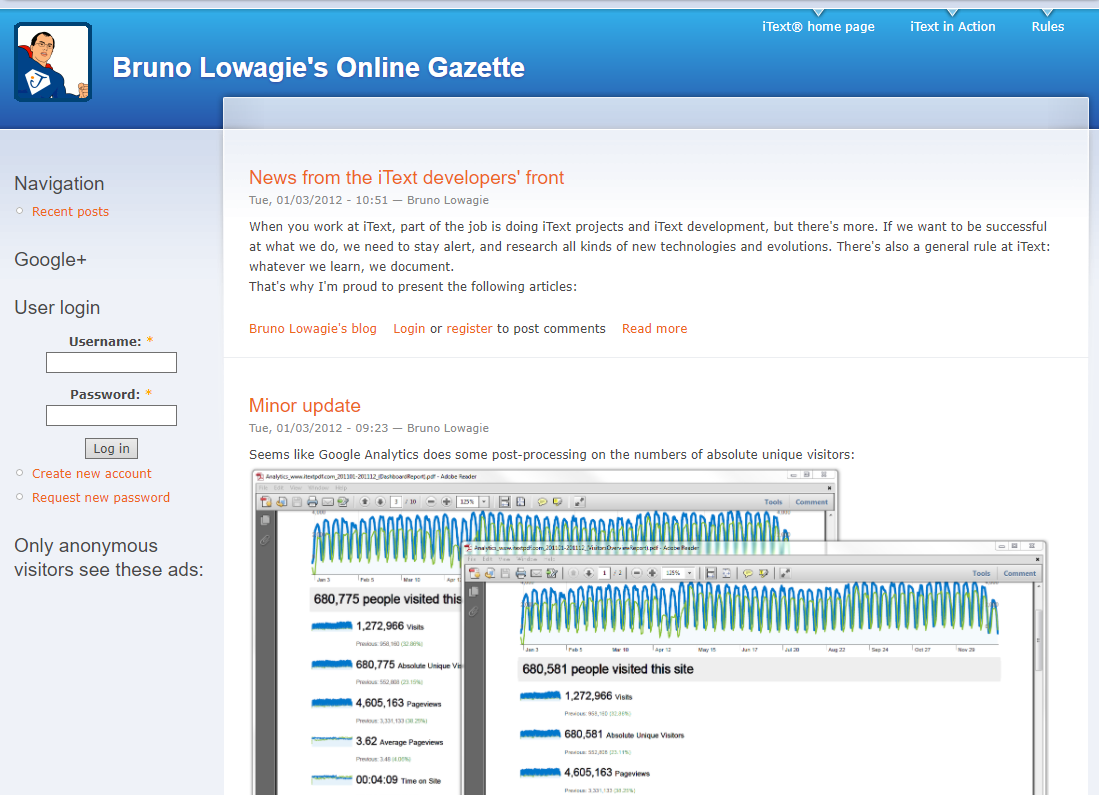Open the Create new account link
The height and width of the screenshot is (795, 1099).
(92, 474)
